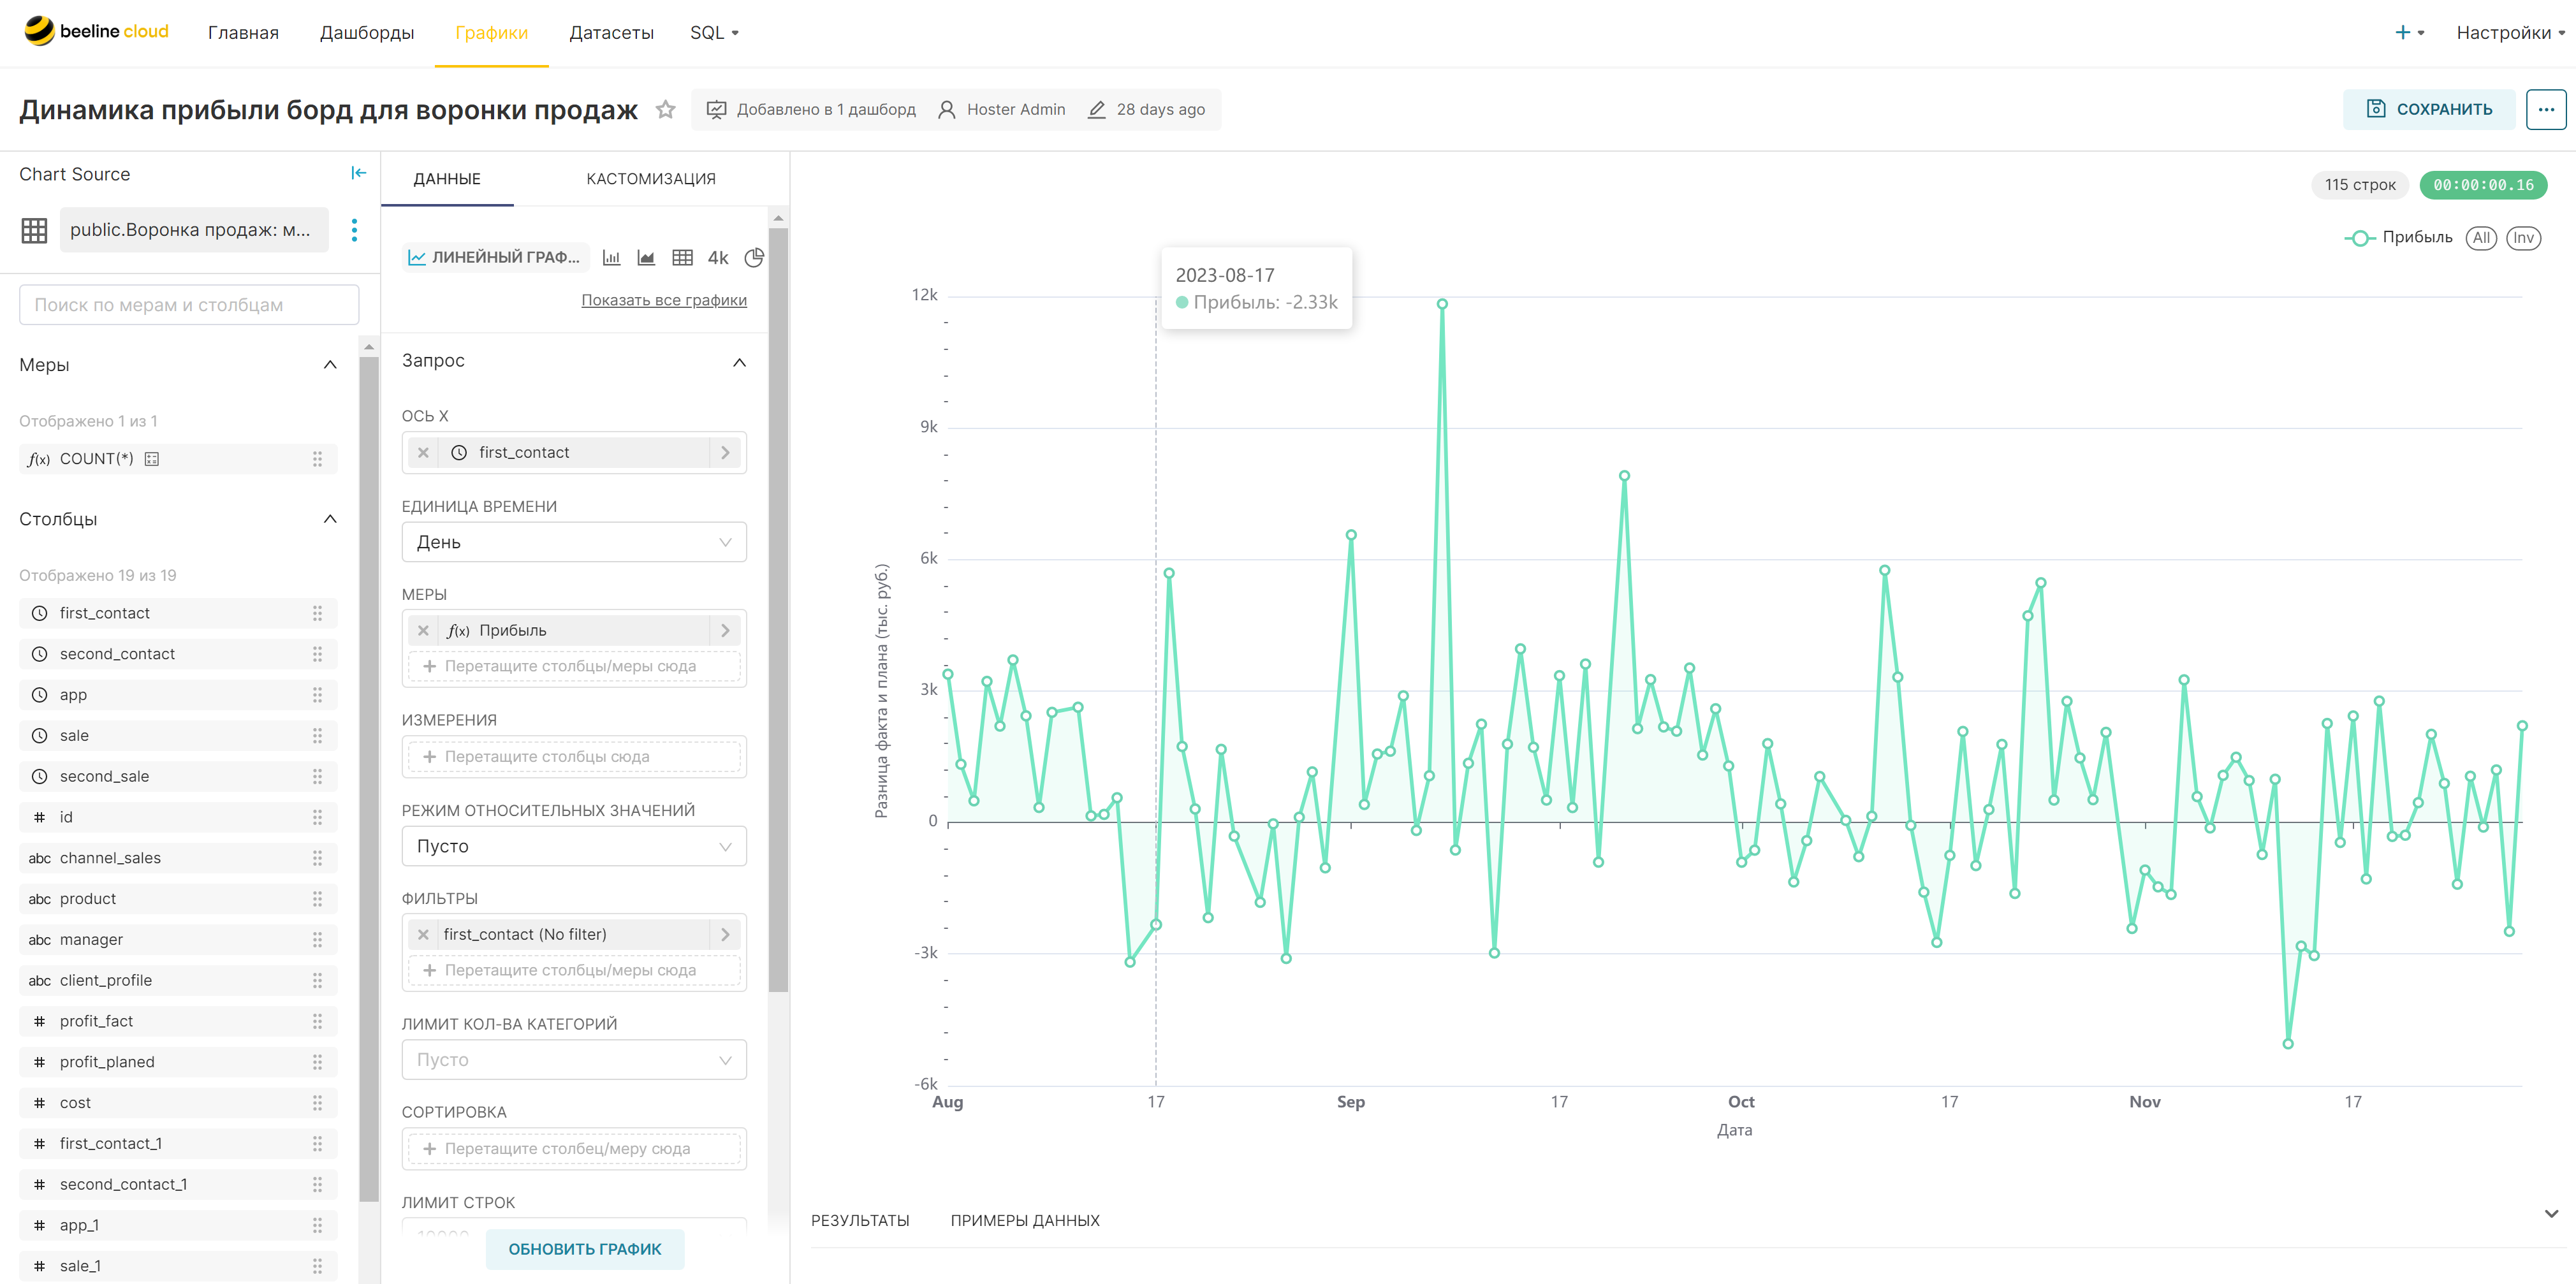Click the clock icon of first_contact column

pos(39,613)
